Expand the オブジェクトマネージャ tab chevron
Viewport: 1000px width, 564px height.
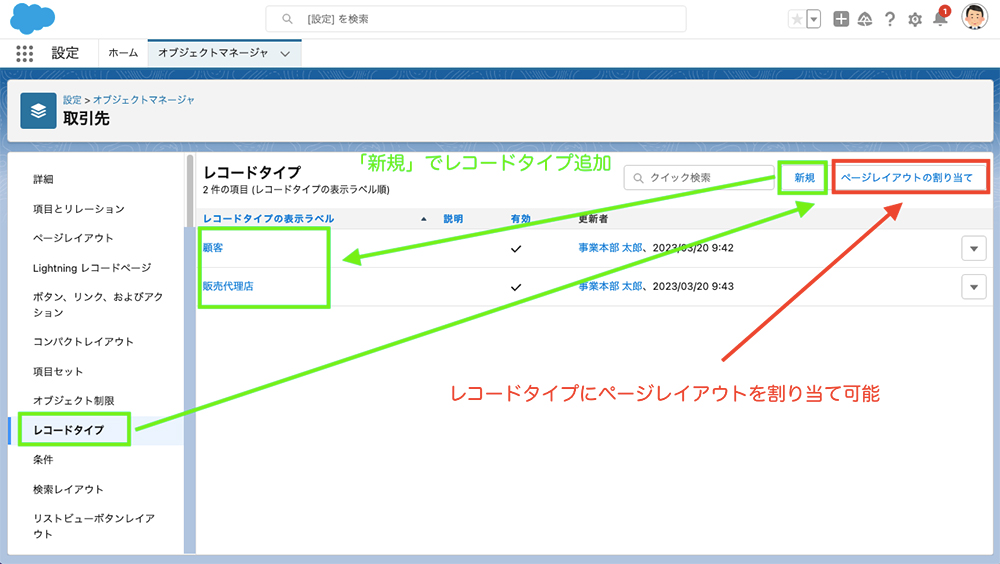pos(285,54)
